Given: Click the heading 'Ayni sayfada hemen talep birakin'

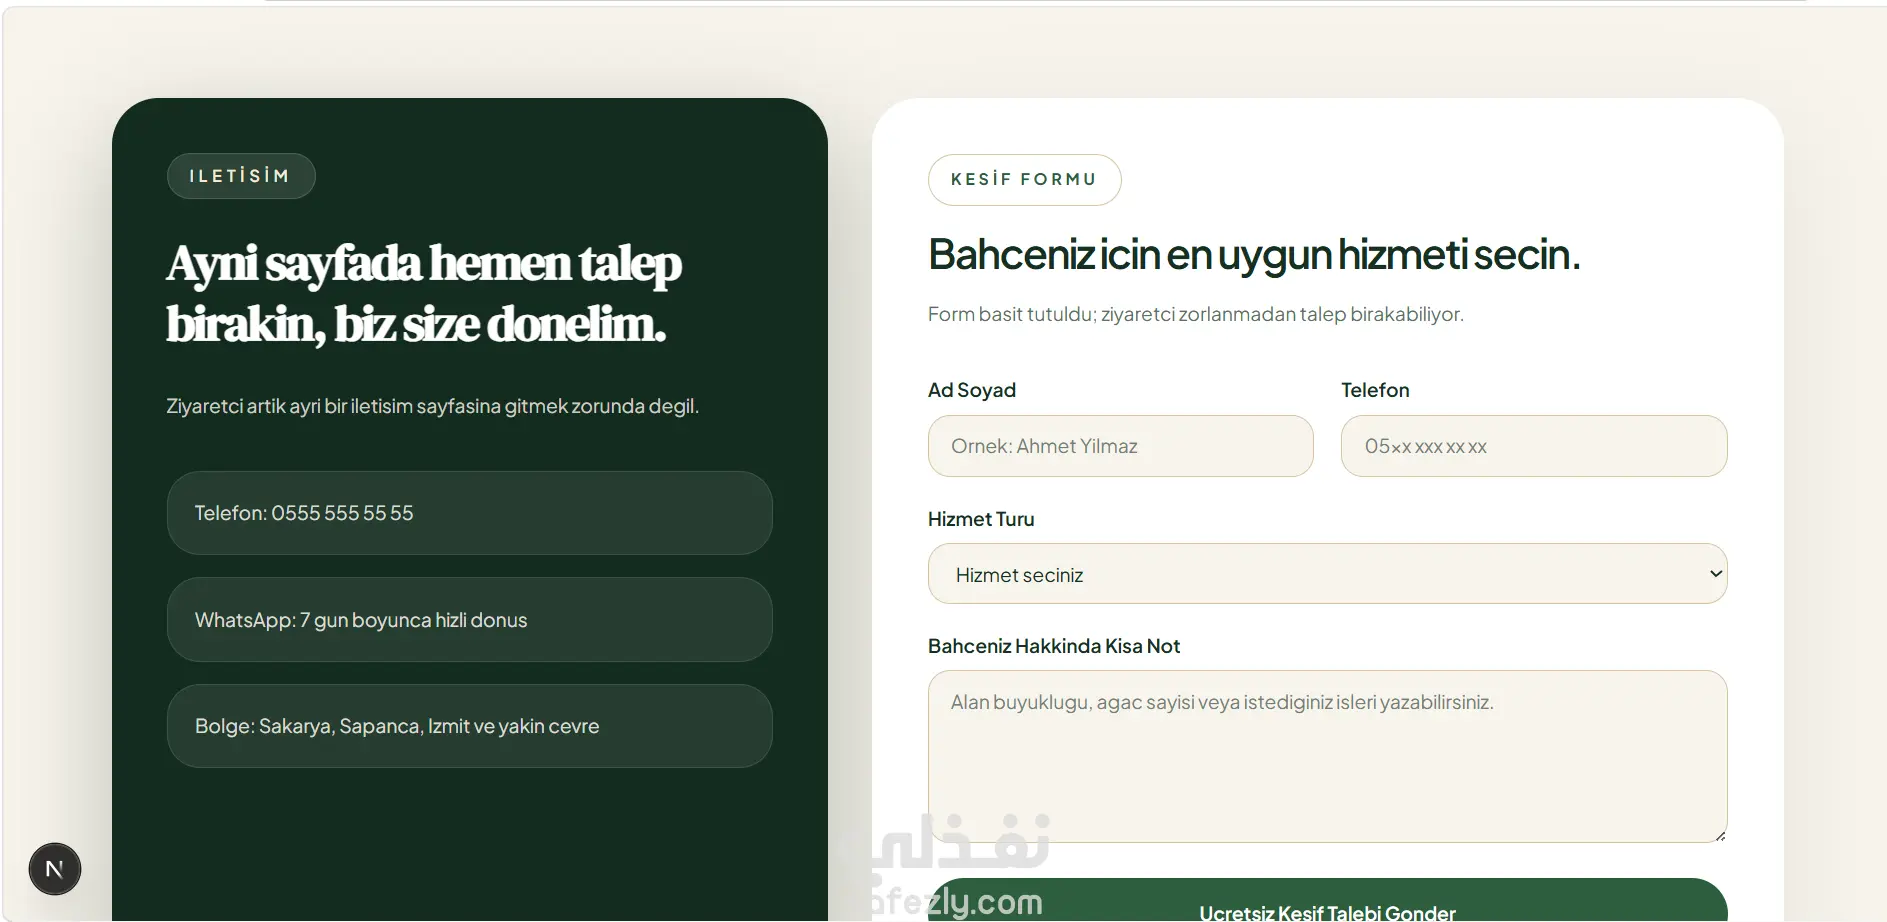Looking at the screenshot, I should 424,294.
